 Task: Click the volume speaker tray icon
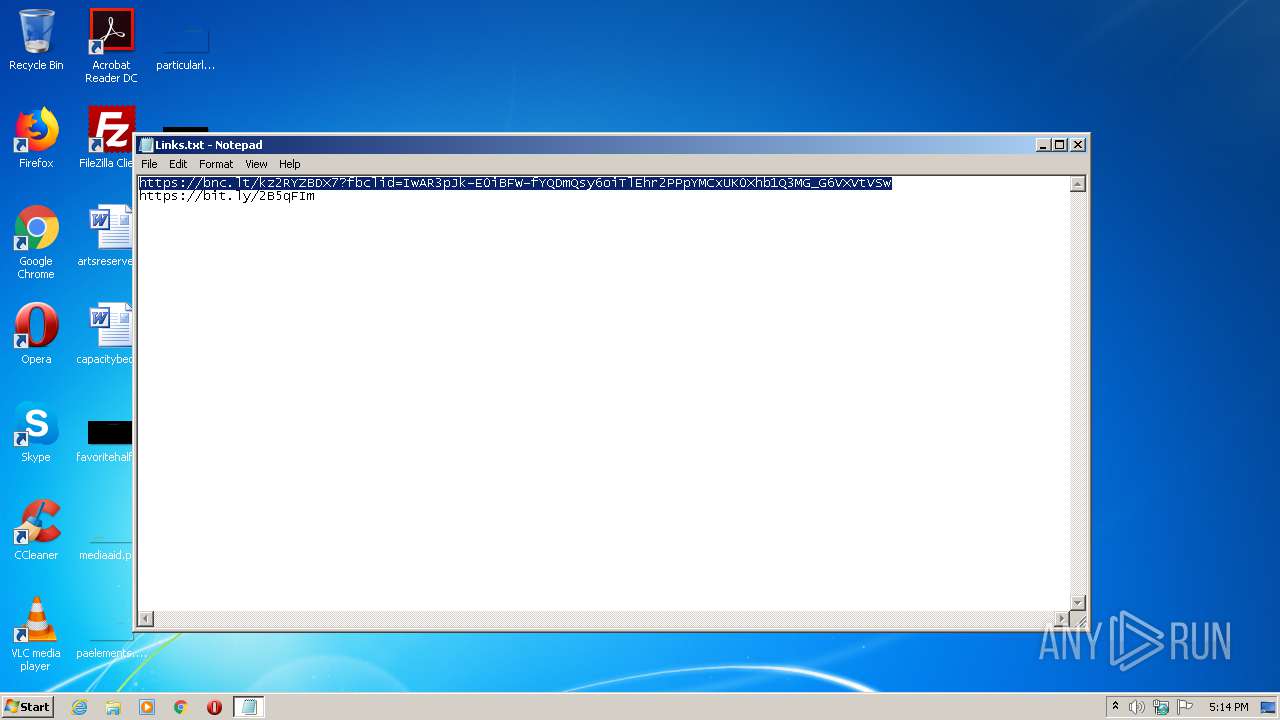(x=1137, y=707)
